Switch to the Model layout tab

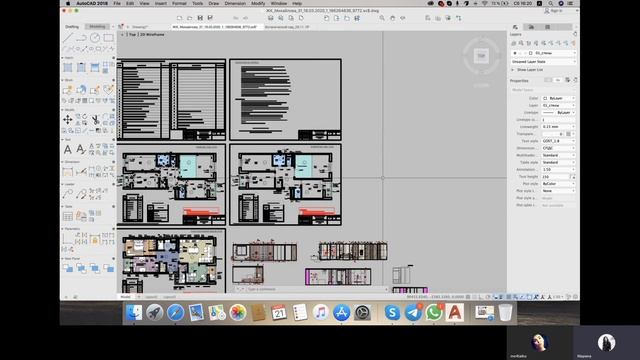[125, 297]
